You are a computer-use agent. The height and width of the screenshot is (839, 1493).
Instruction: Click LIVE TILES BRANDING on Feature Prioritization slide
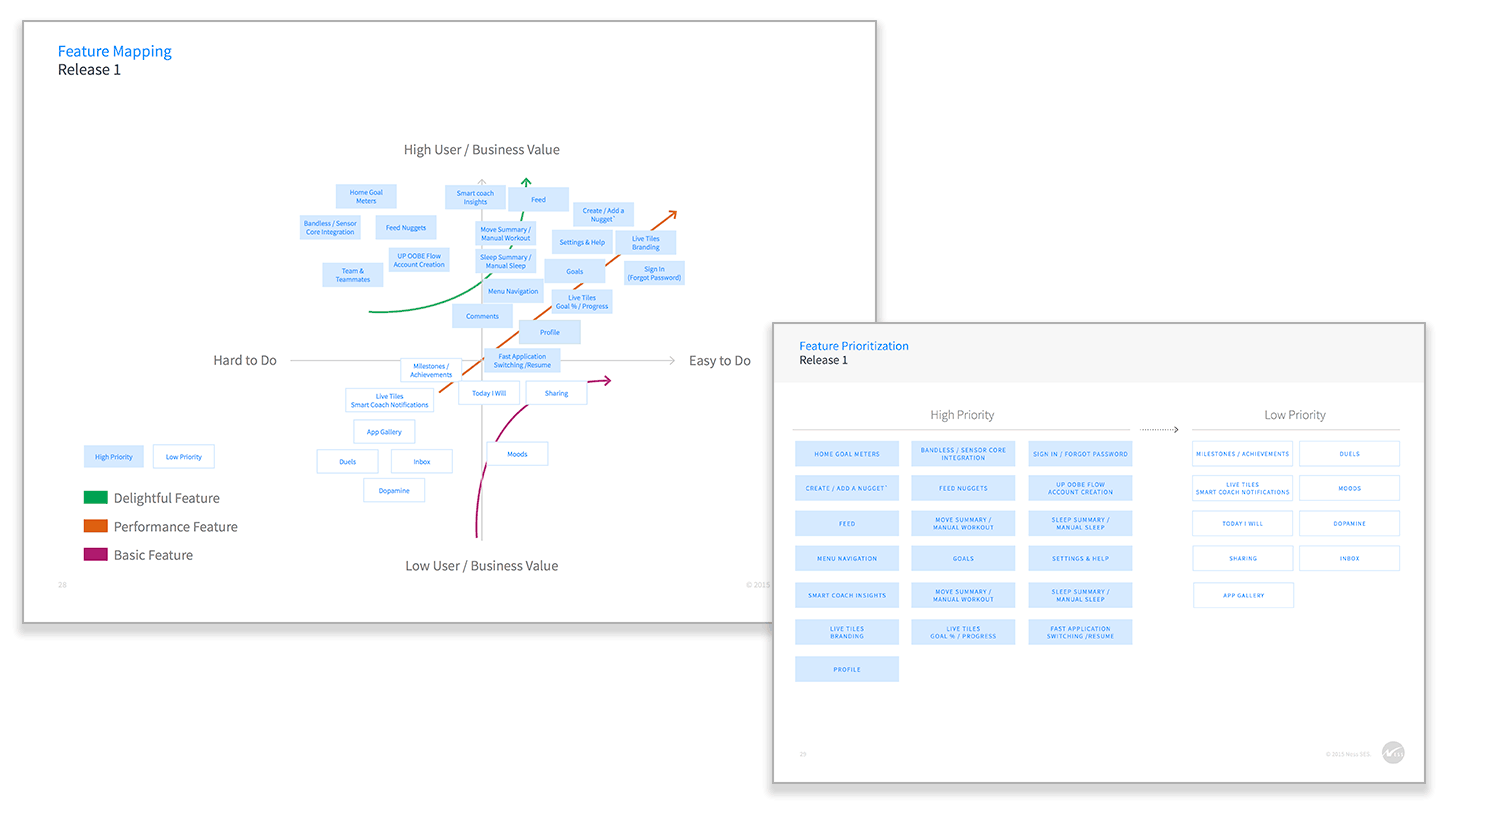tap(847, 632)
